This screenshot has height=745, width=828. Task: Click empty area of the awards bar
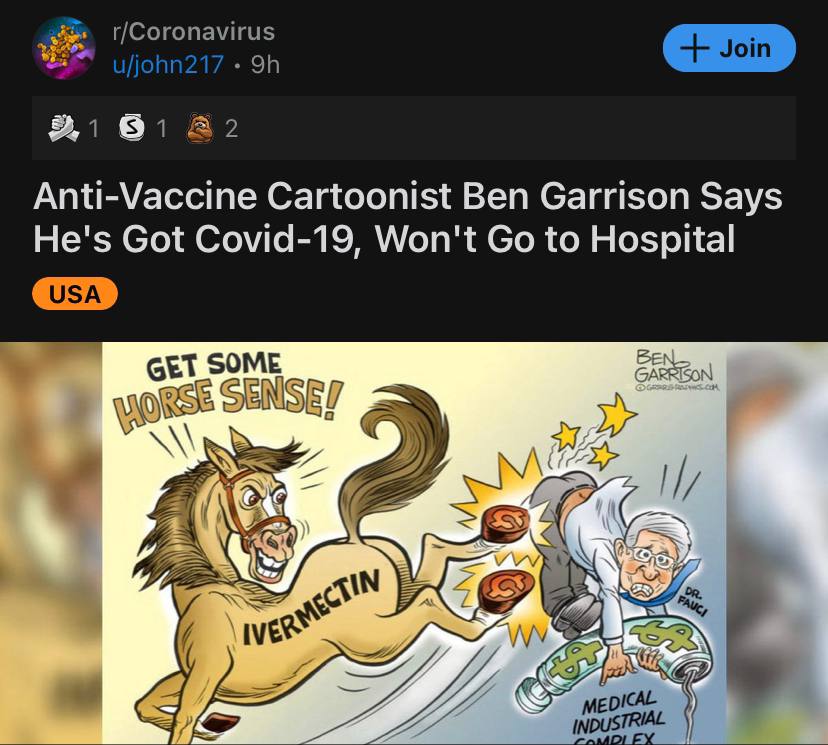pos(518,128)
